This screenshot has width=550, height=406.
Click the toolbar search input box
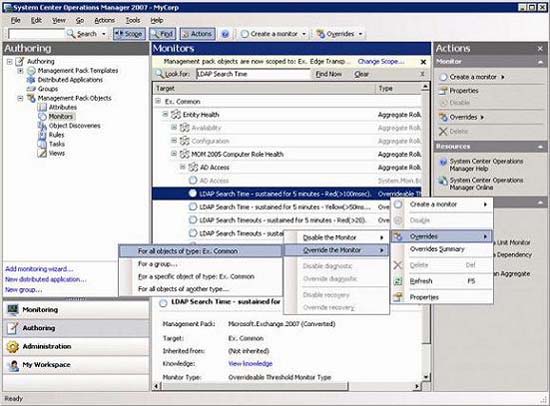(36, 34)
